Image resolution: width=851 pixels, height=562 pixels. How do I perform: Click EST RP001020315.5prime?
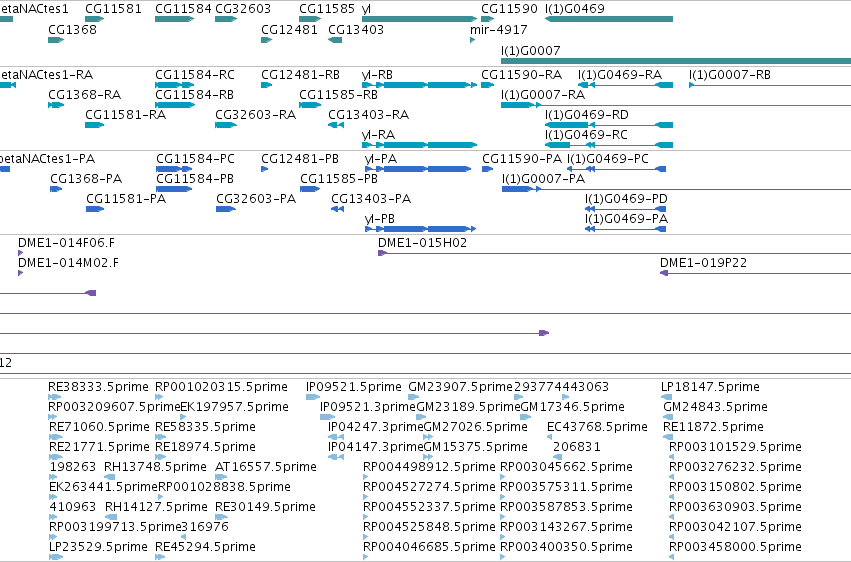click(x=221, y=387)
